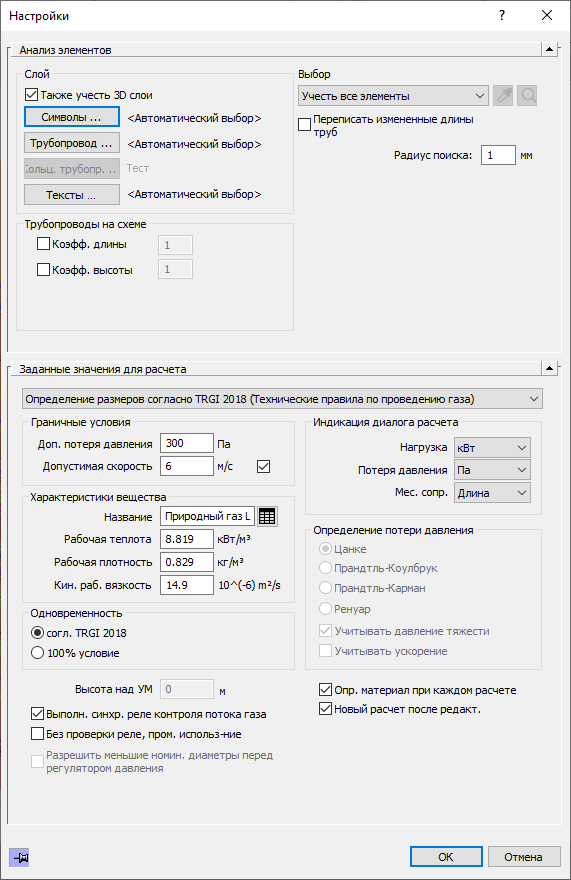Click the Граничные условия group label

[81, 422]
